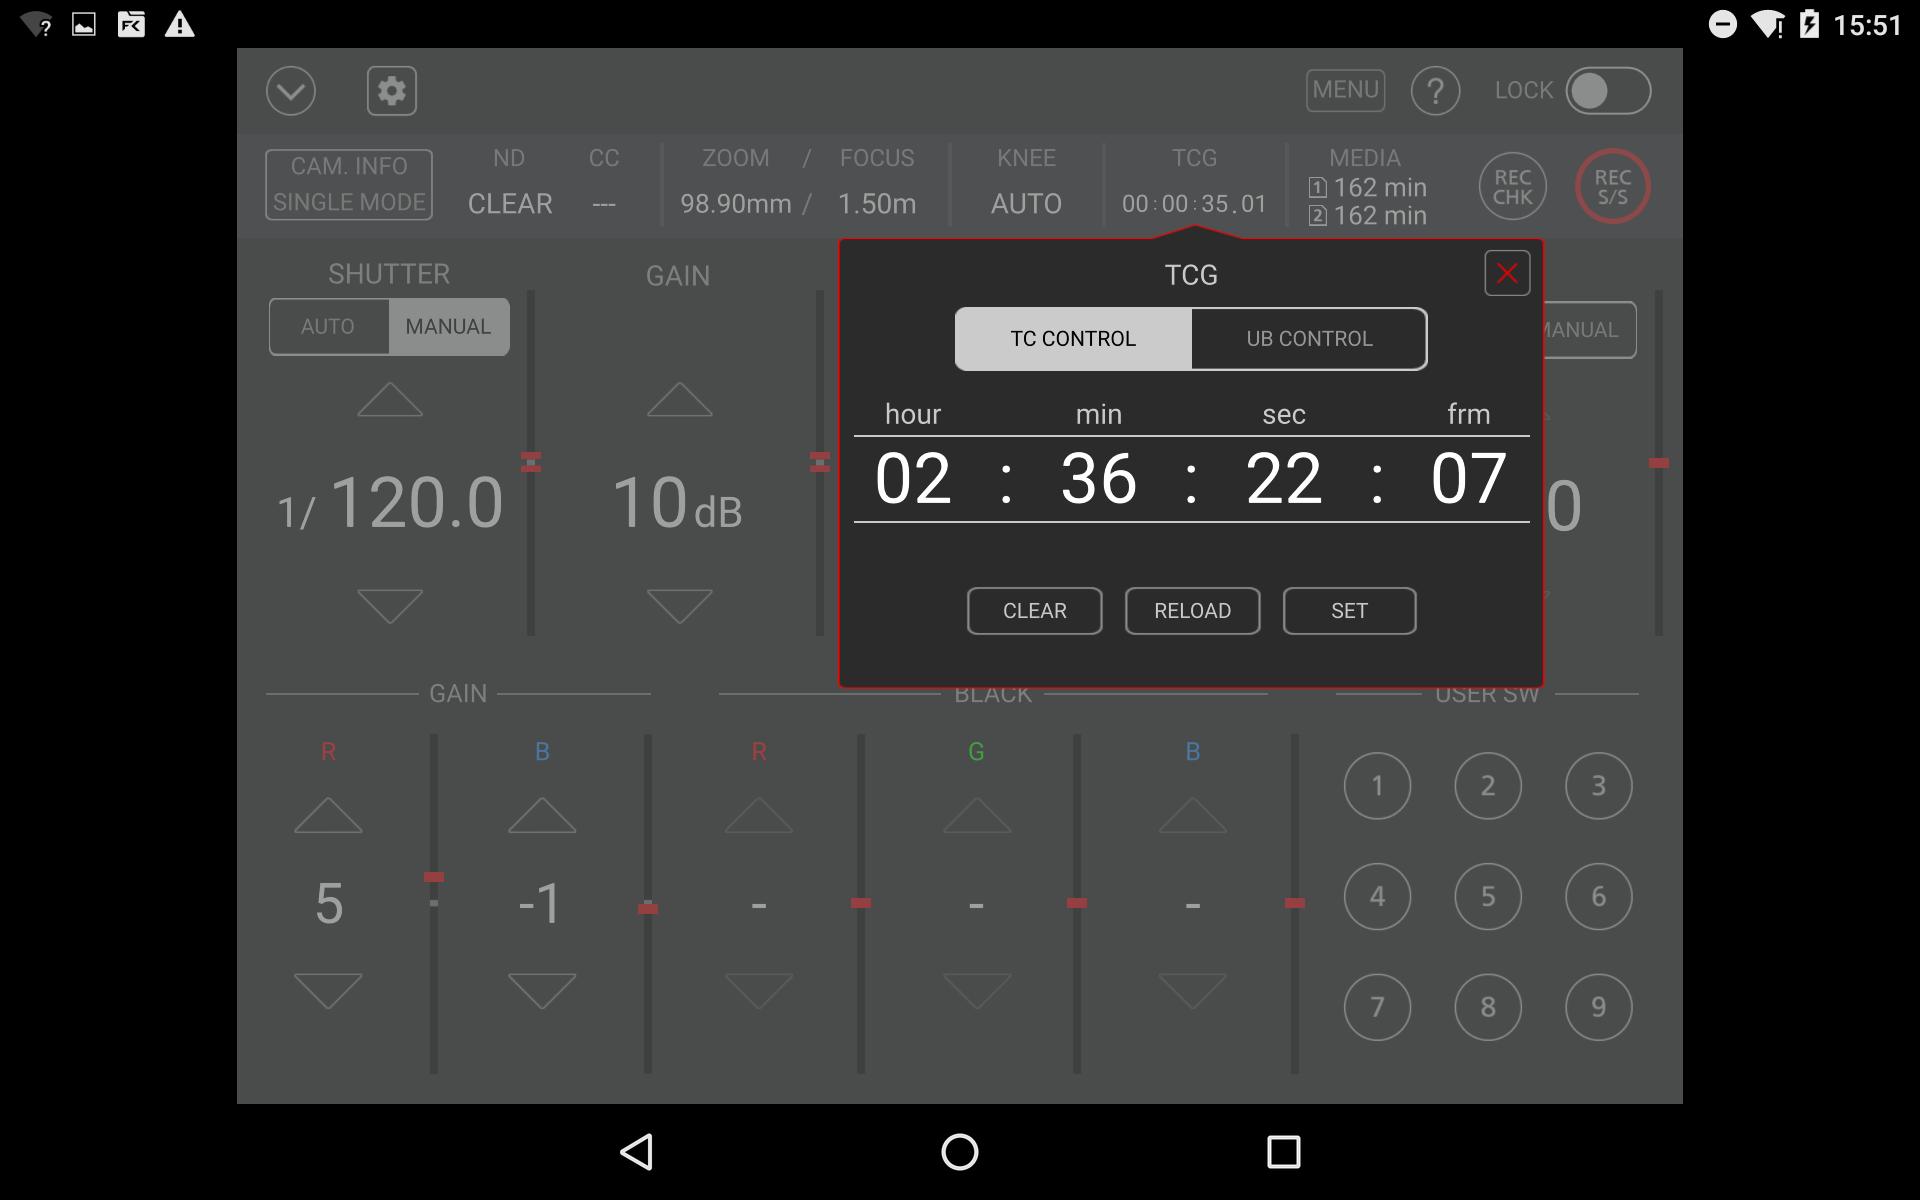Increase master GAIN dB with up arrow
The height and width of the screenshot is (1200, 1920).
click(x=679, y=399)
